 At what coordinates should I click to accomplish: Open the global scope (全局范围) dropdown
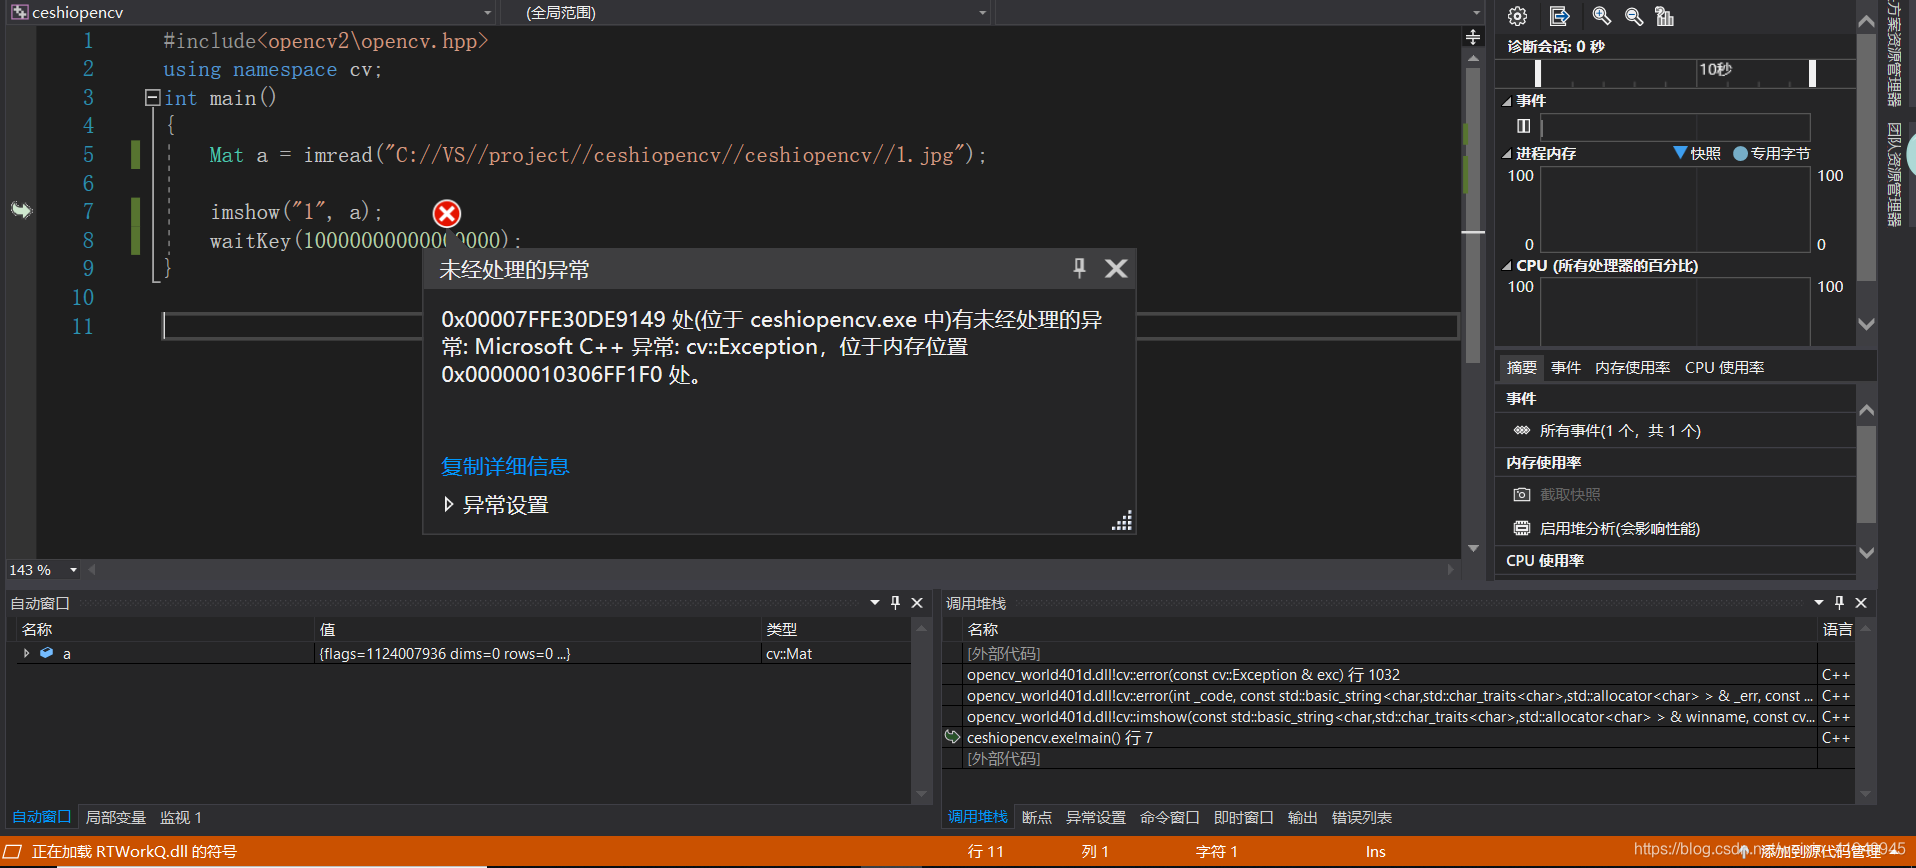[982, 13]
